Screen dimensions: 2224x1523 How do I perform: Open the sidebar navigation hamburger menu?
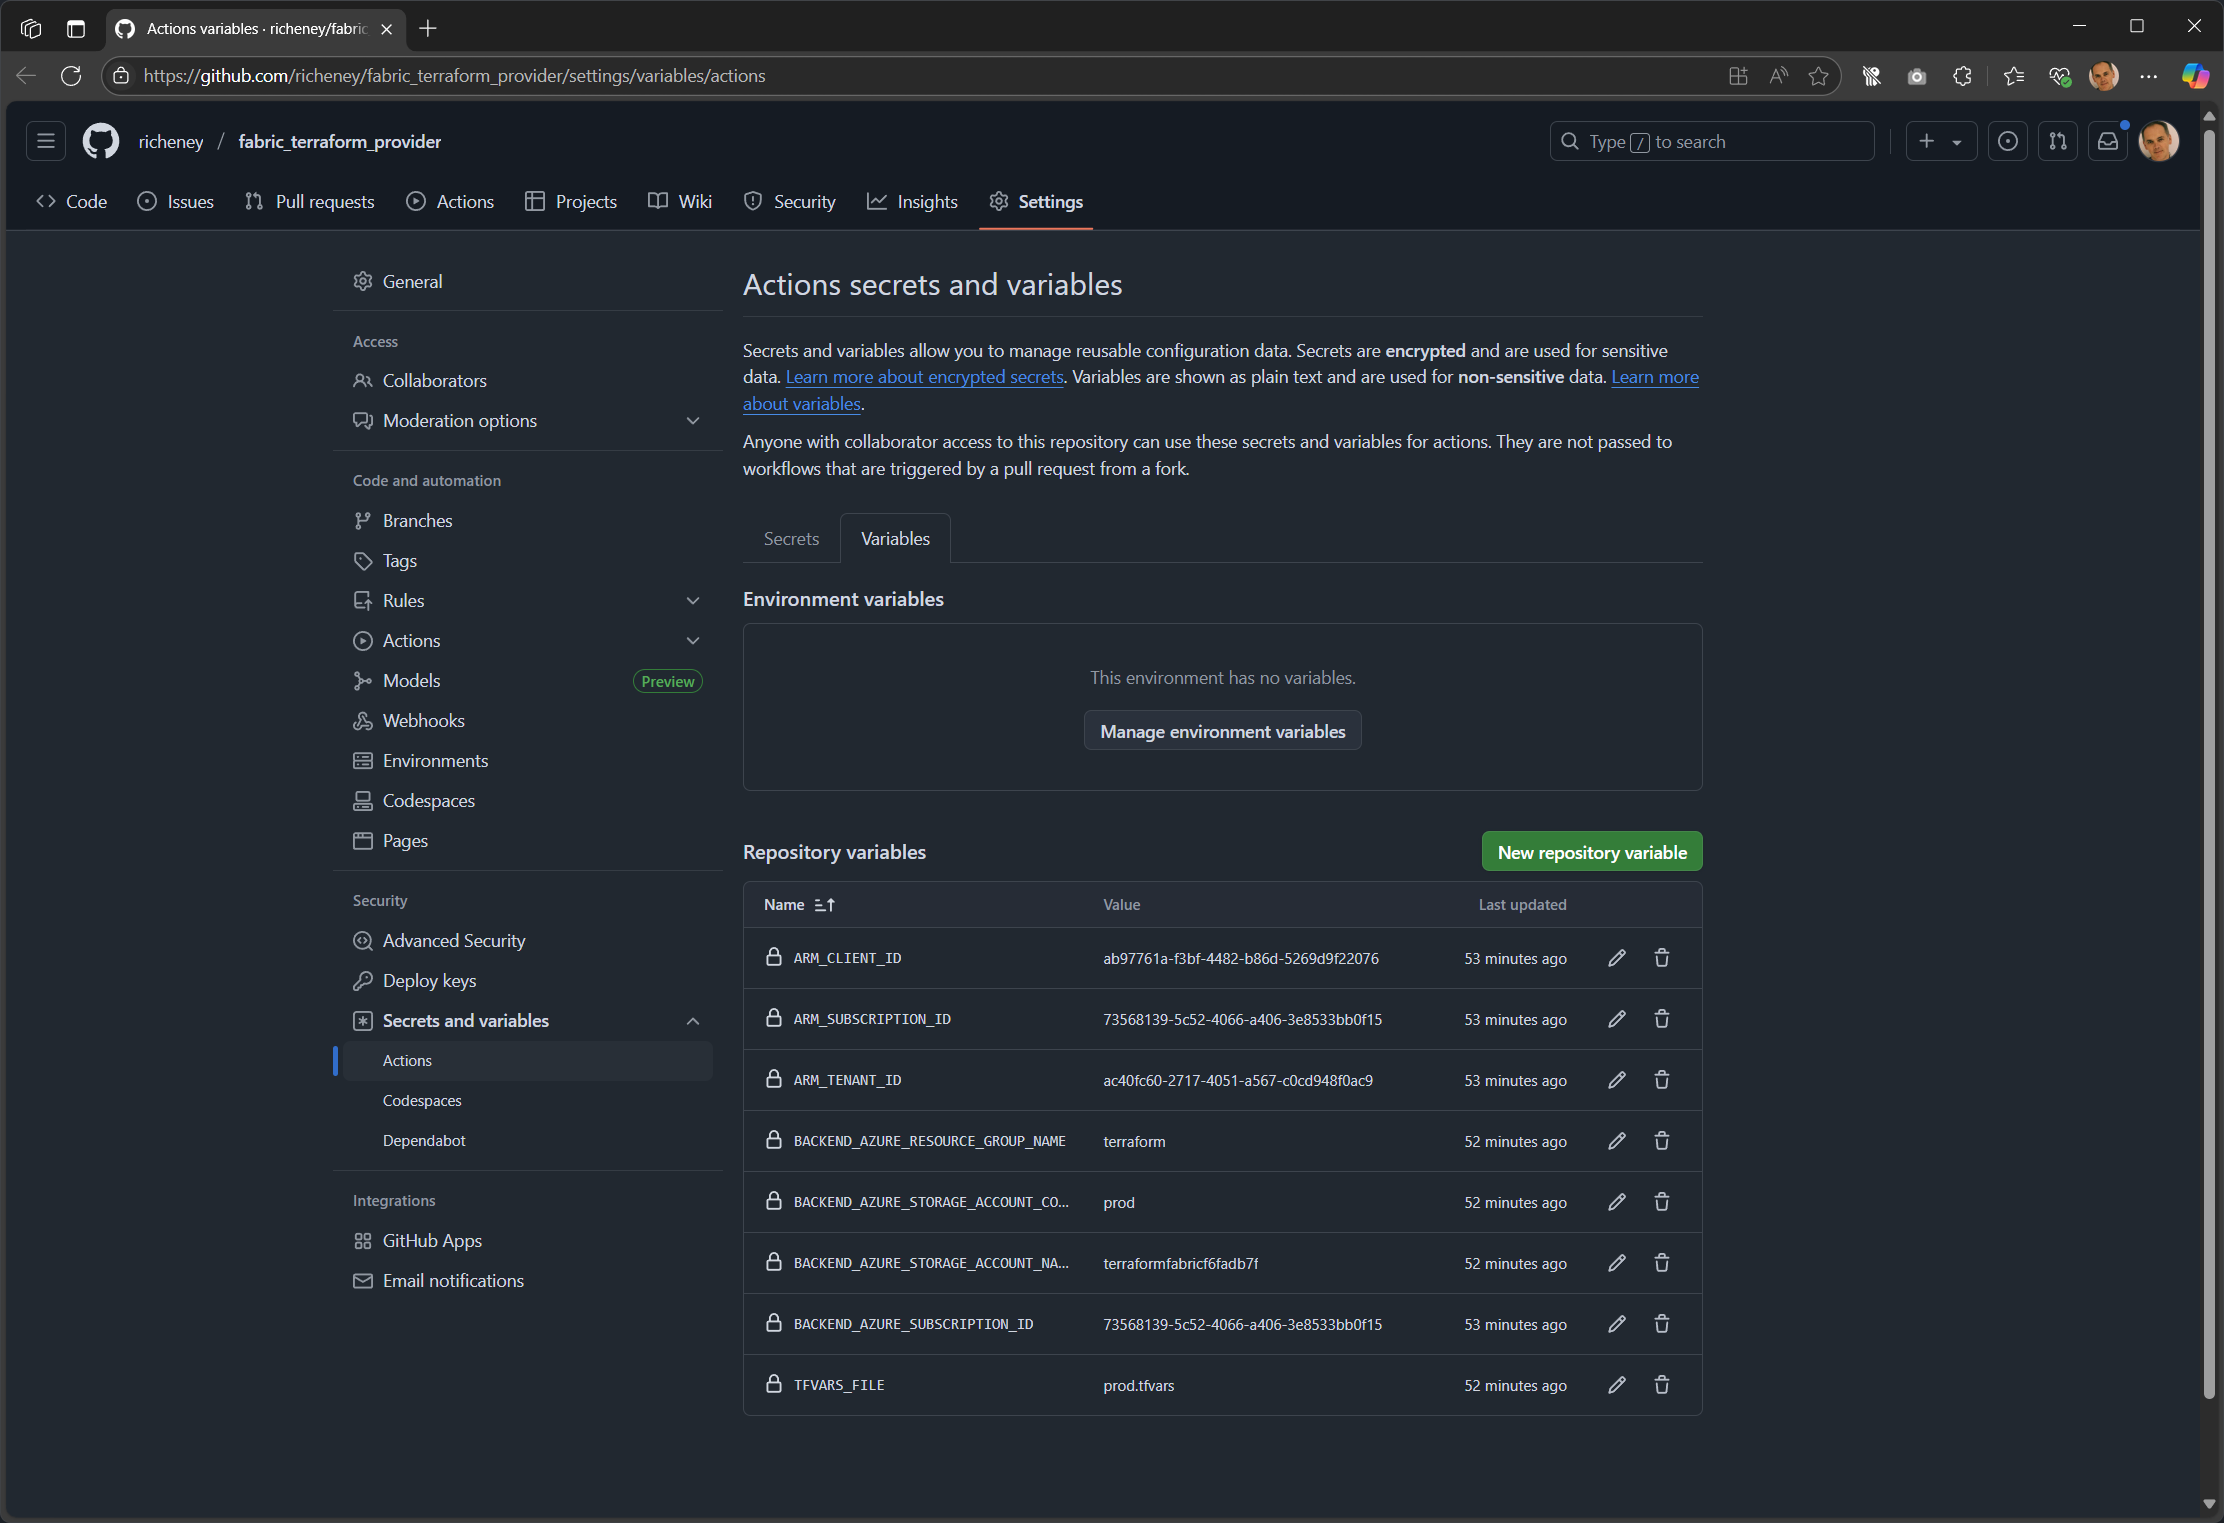tap(46, 141)
